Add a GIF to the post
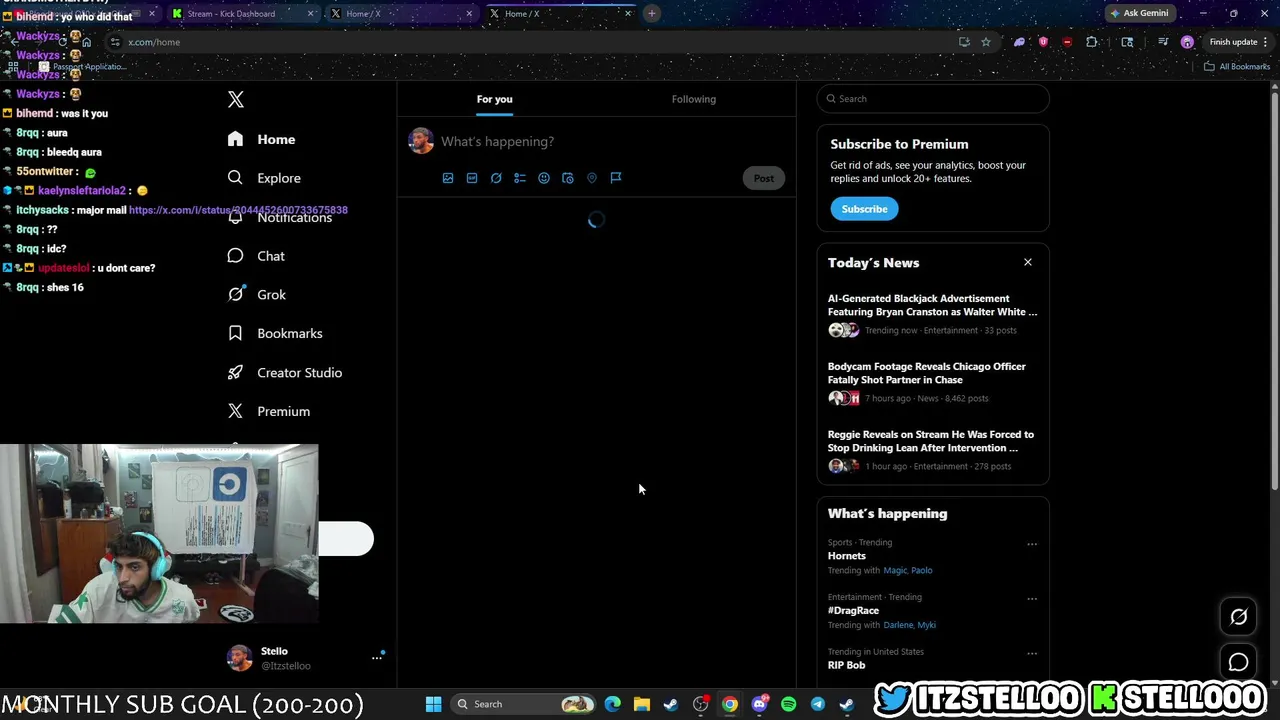1280x720 pixels. tap(472, 178)
